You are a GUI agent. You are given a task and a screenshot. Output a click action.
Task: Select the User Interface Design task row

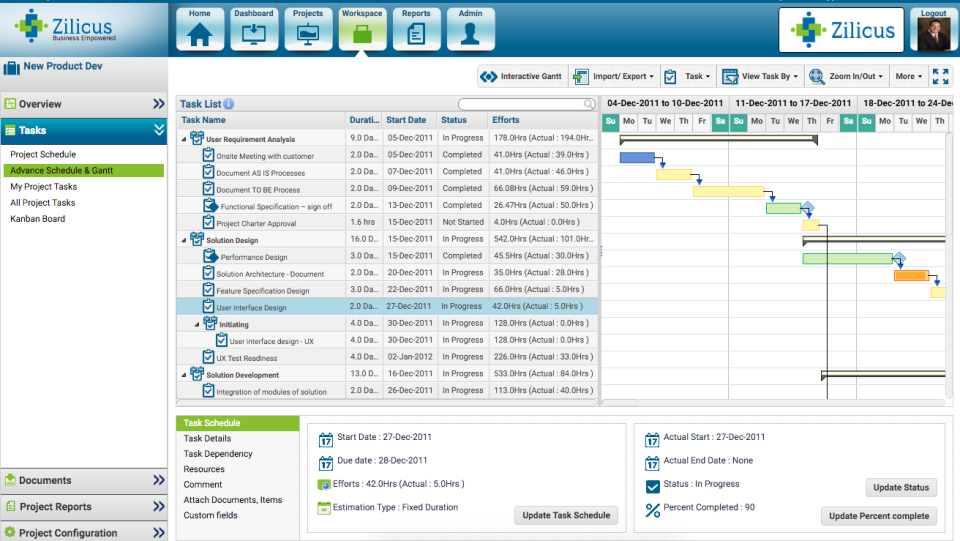[387, 306]
